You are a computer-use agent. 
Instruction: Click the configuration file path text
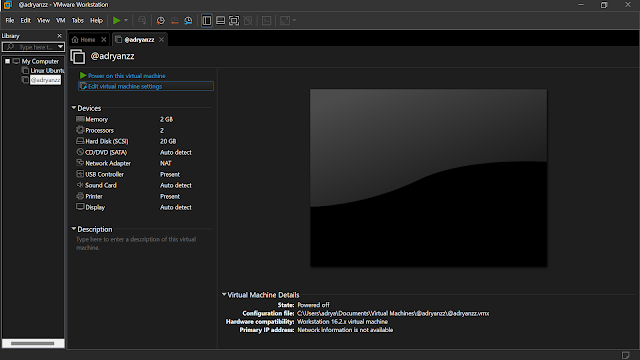click(x=393, y=313)
